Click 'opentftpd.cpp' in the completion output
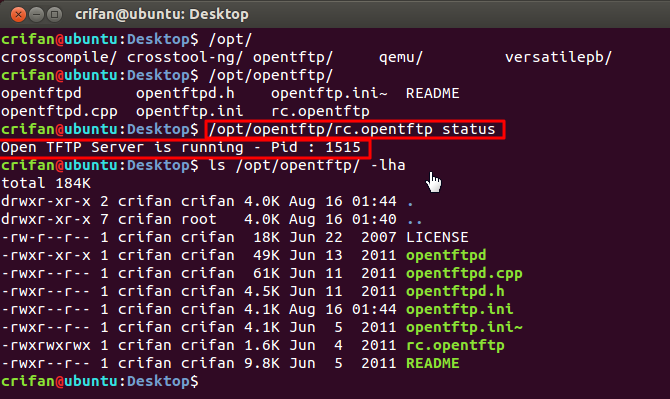 (59, 111)
